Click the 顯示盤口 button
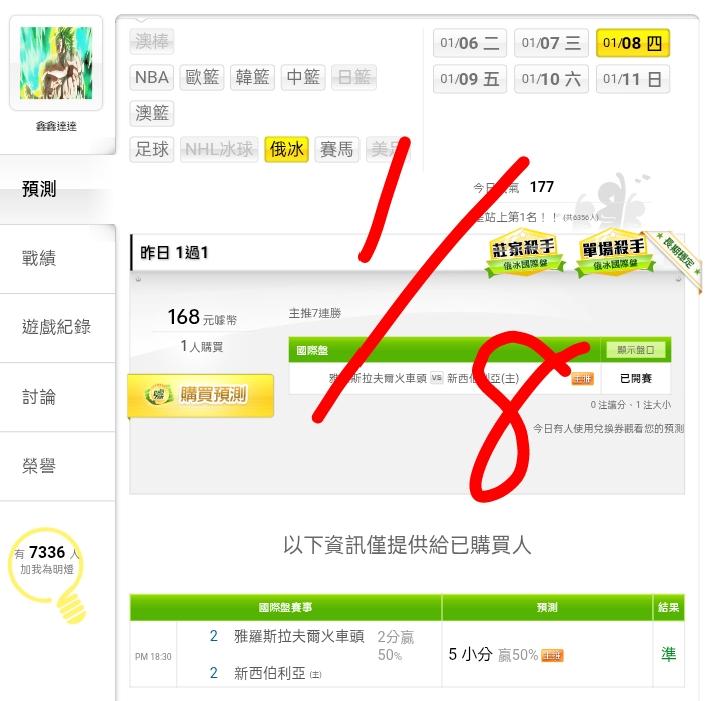 636,350
